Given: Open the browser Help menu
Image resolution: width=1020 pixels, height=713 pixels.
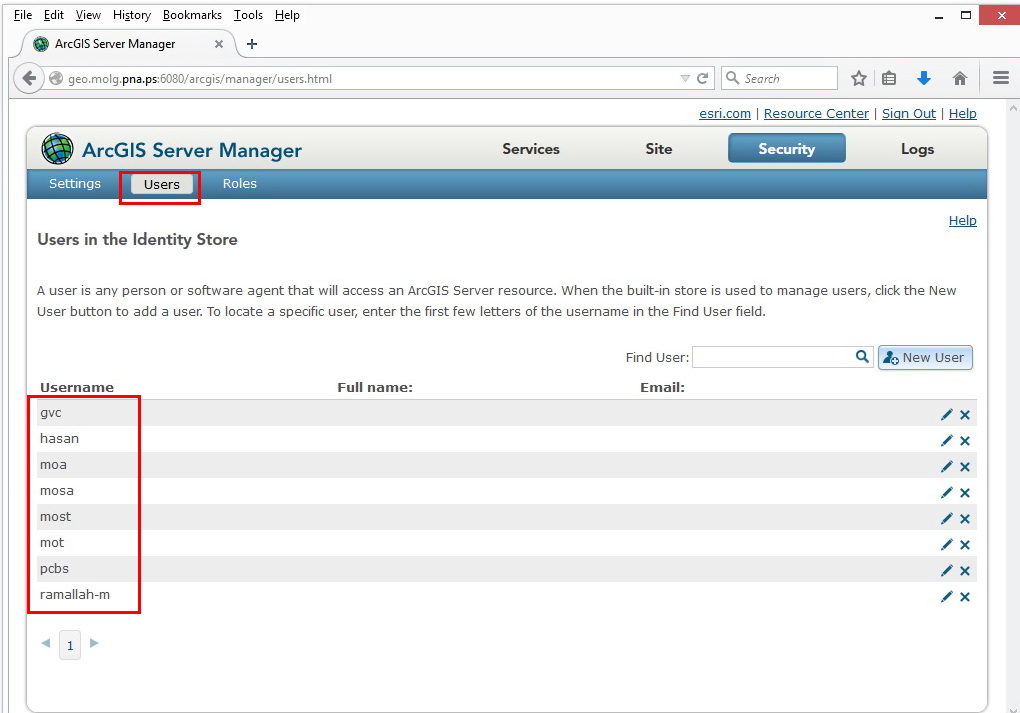Looking at the screenshot, I should click(x=287, y=15).
